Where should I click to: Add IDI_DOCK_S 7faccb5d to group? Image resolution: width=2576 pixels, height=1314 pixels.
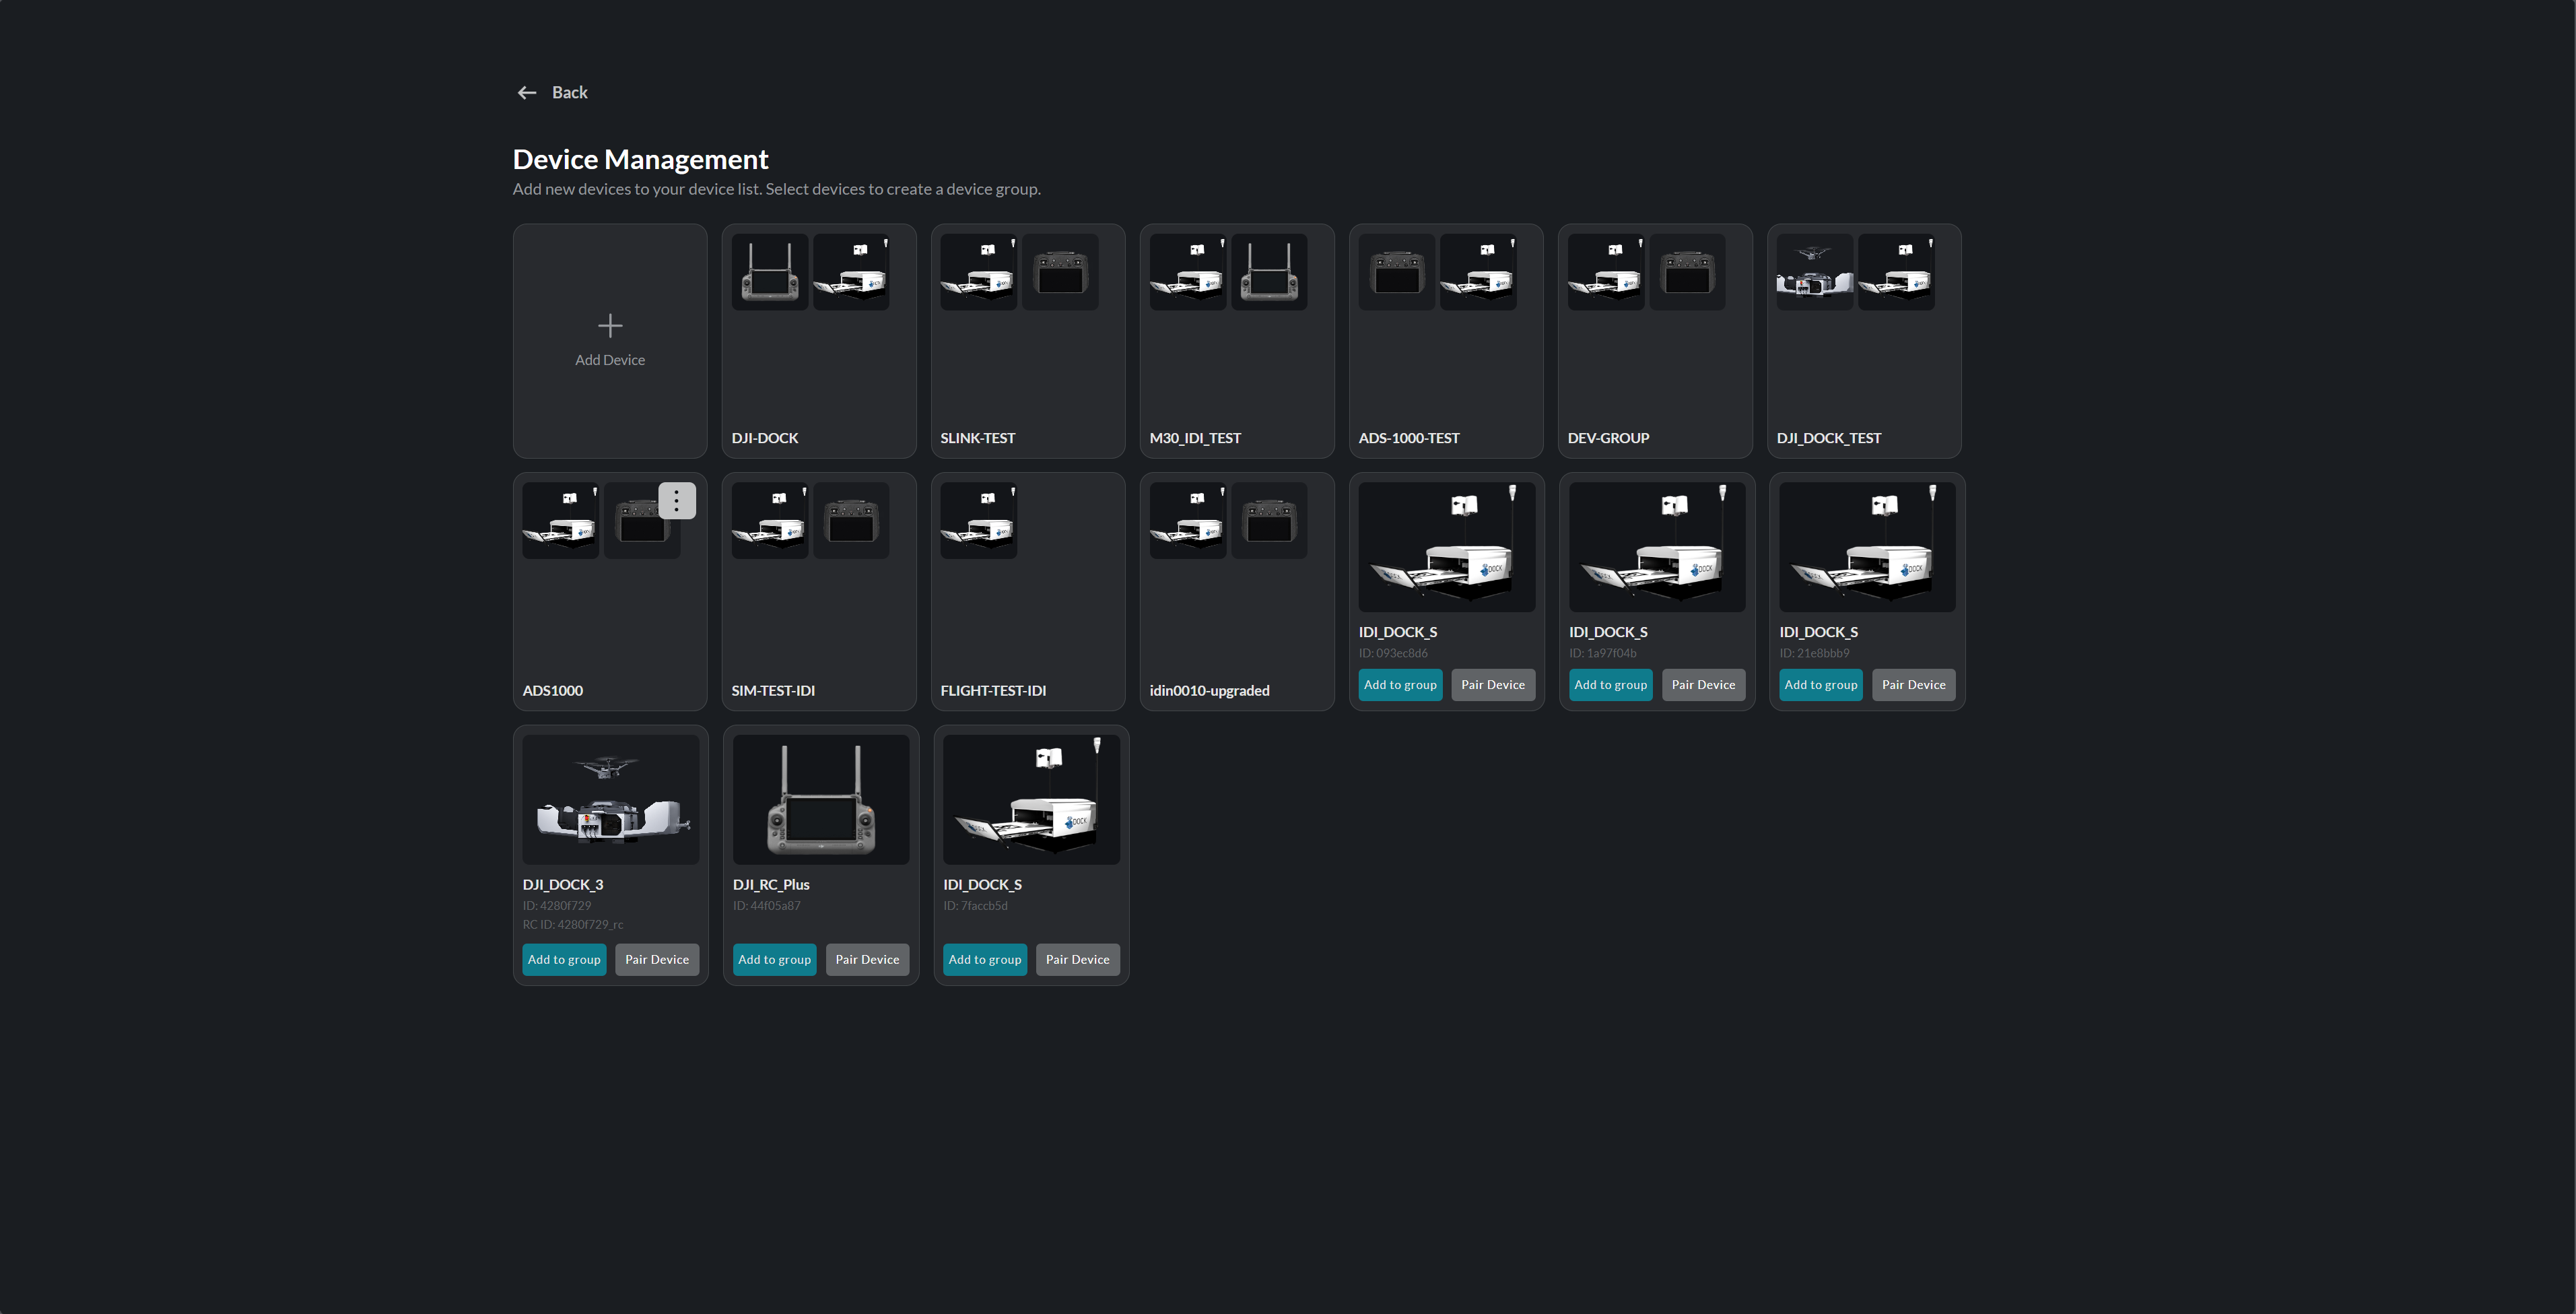(x=984, y=959)
